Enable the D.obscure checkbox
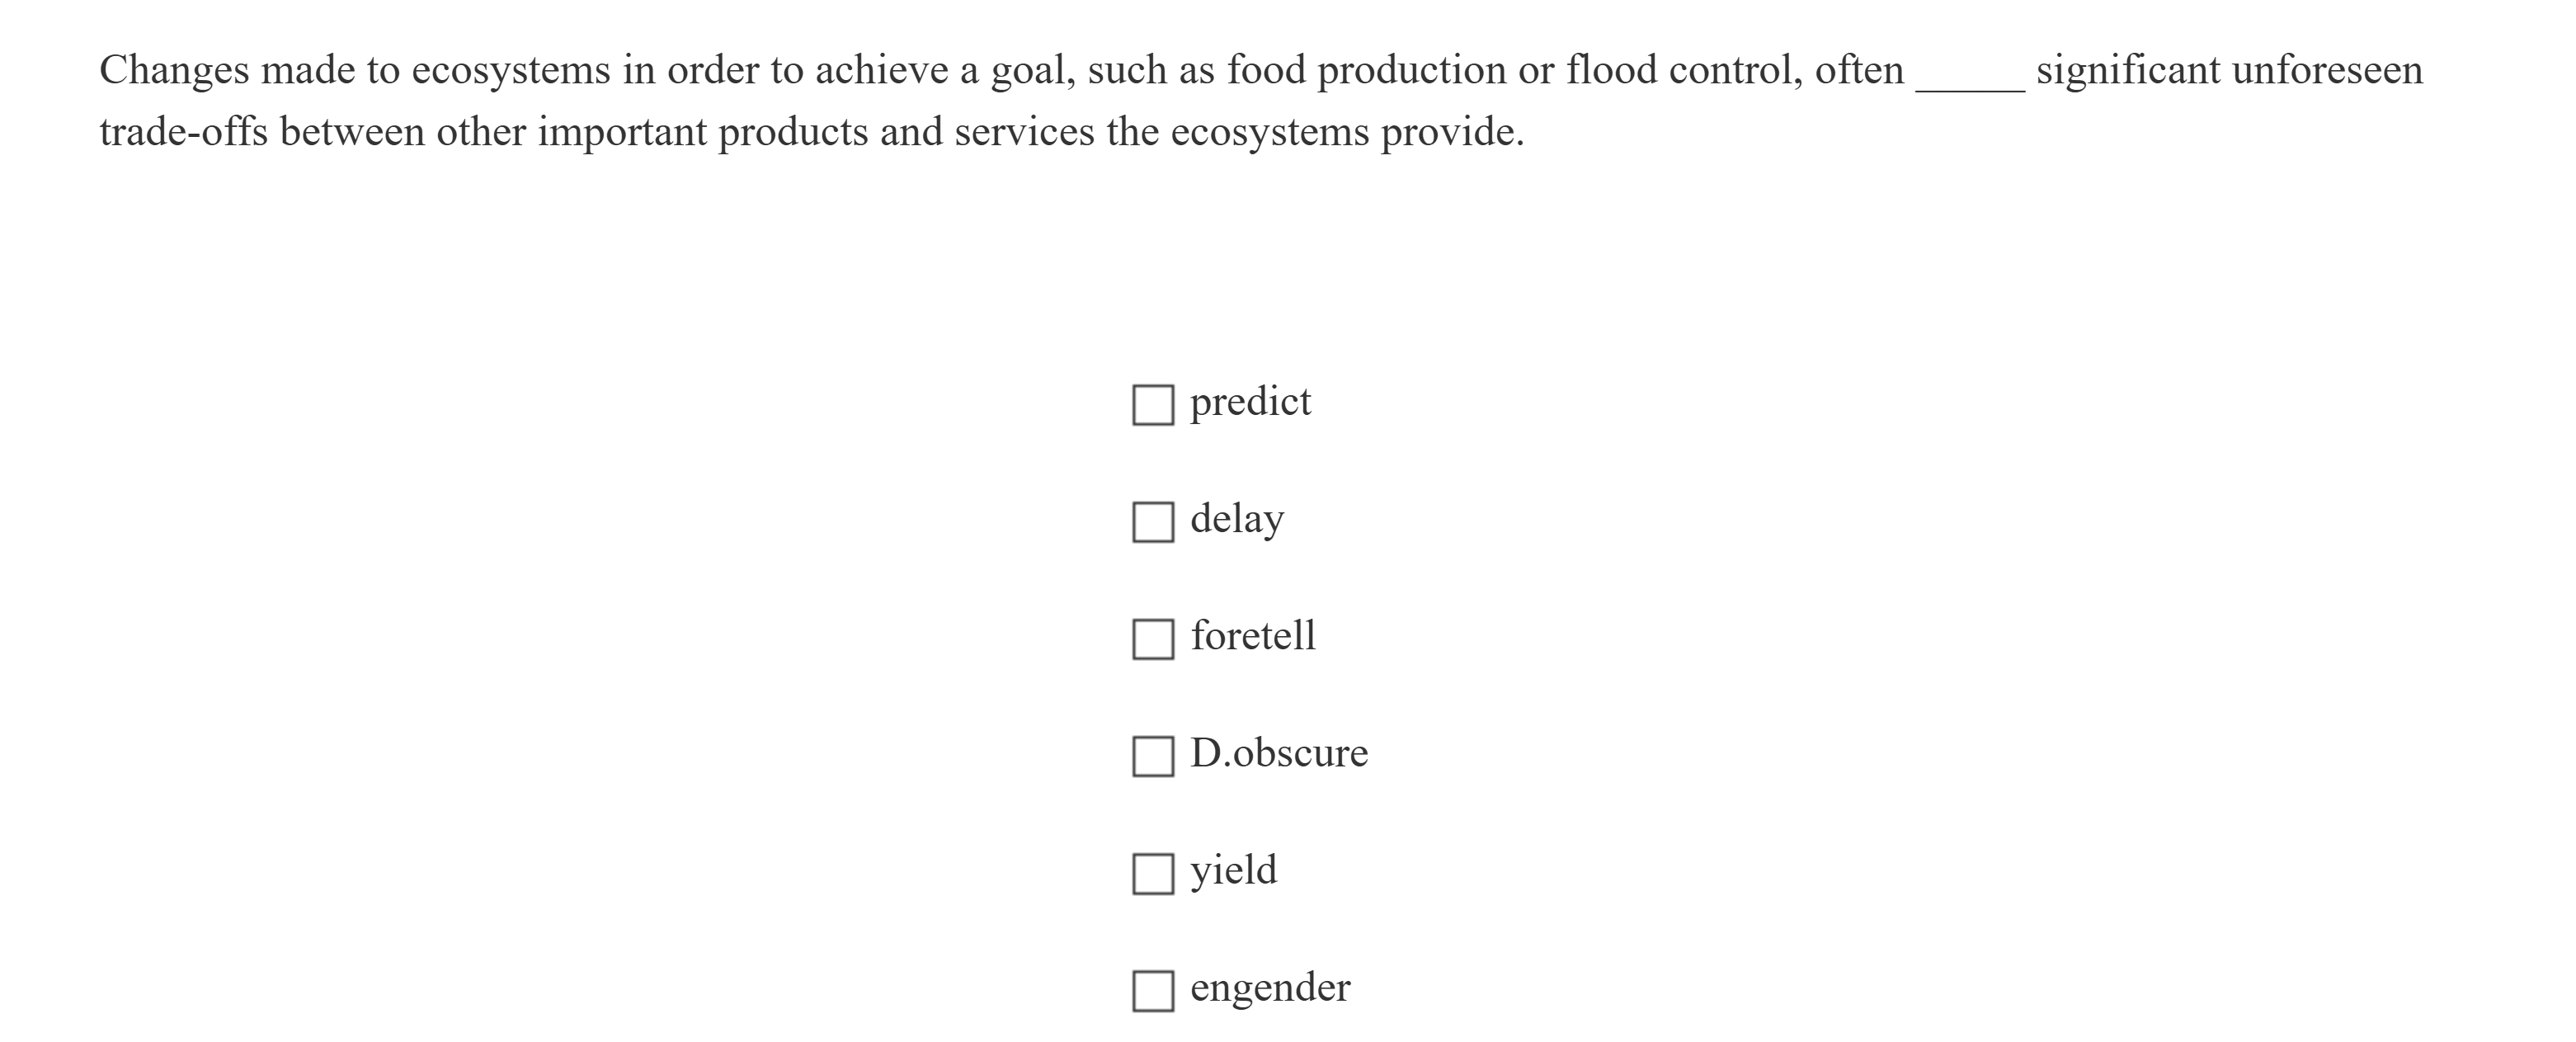Screen dimensions: 2576x1042 click(1152, 756)
